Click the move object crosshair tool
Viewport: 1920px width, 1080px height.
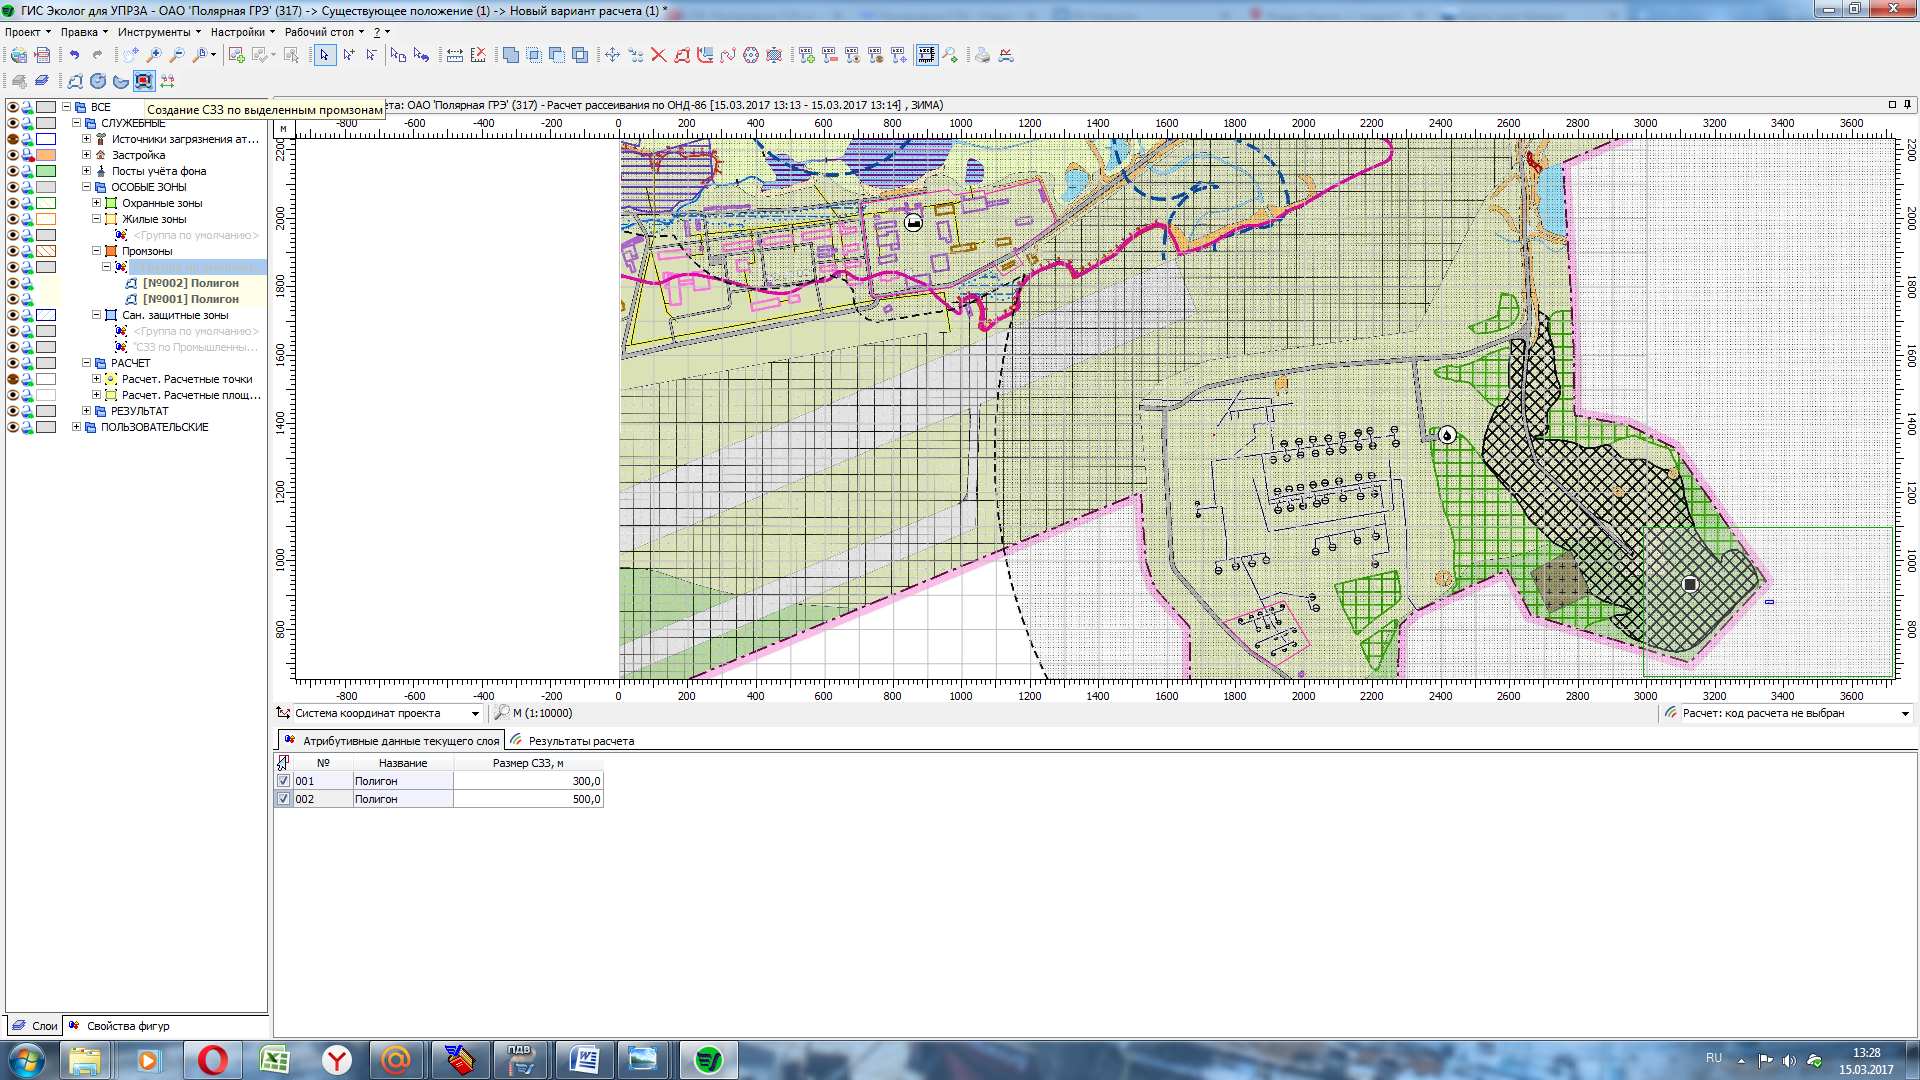612,55
